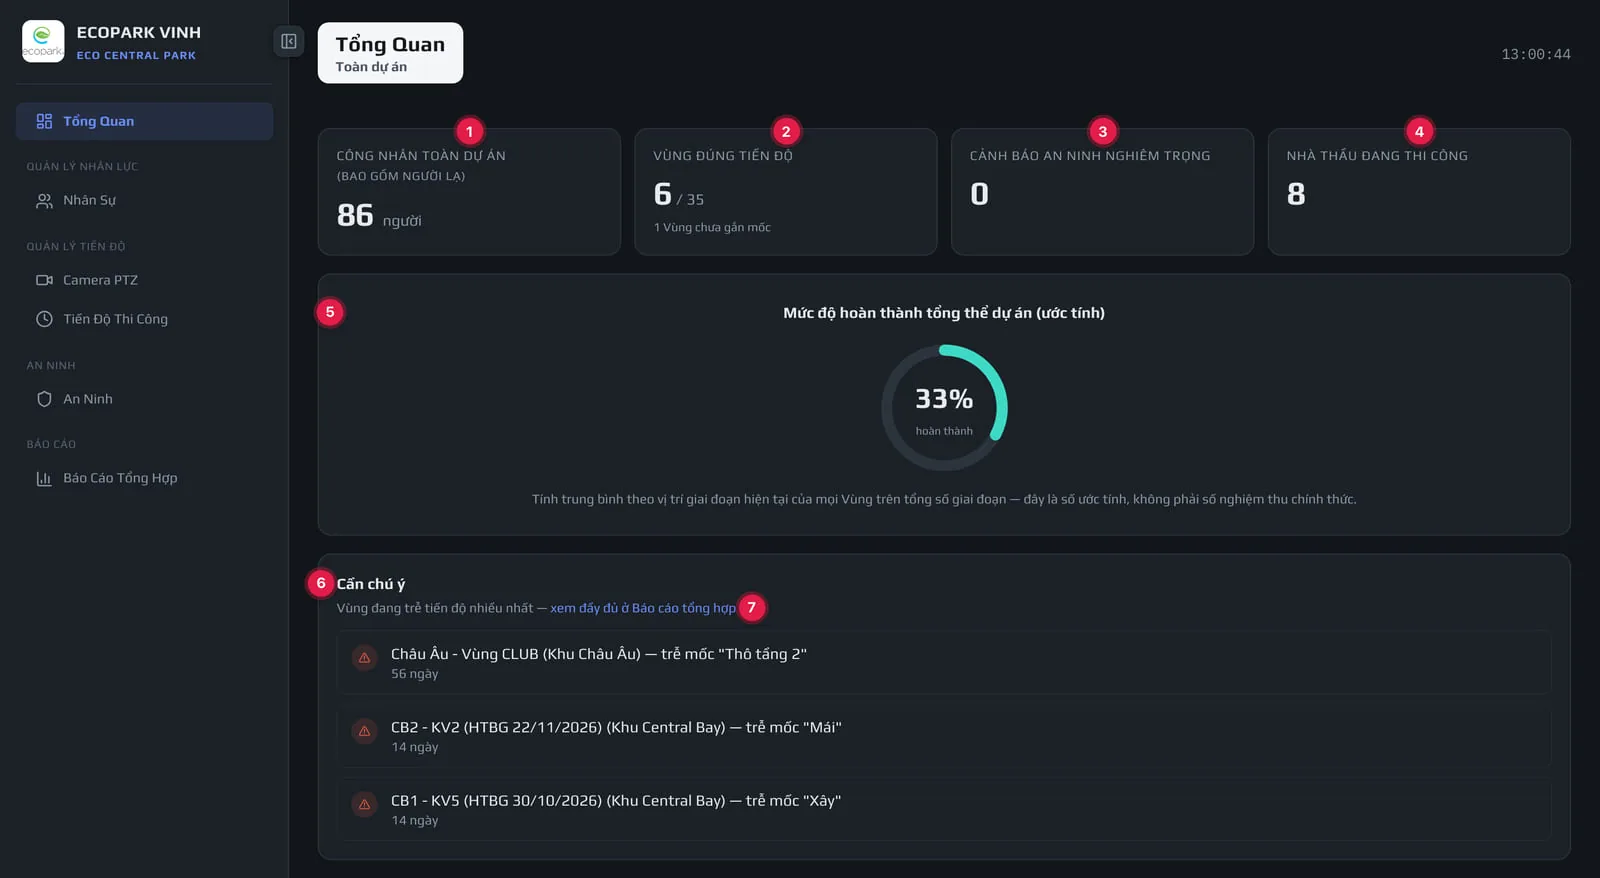Click the An Ninh shield icon
The height and width of the screenshot is (878, 1600).
[x=44, y=399]
